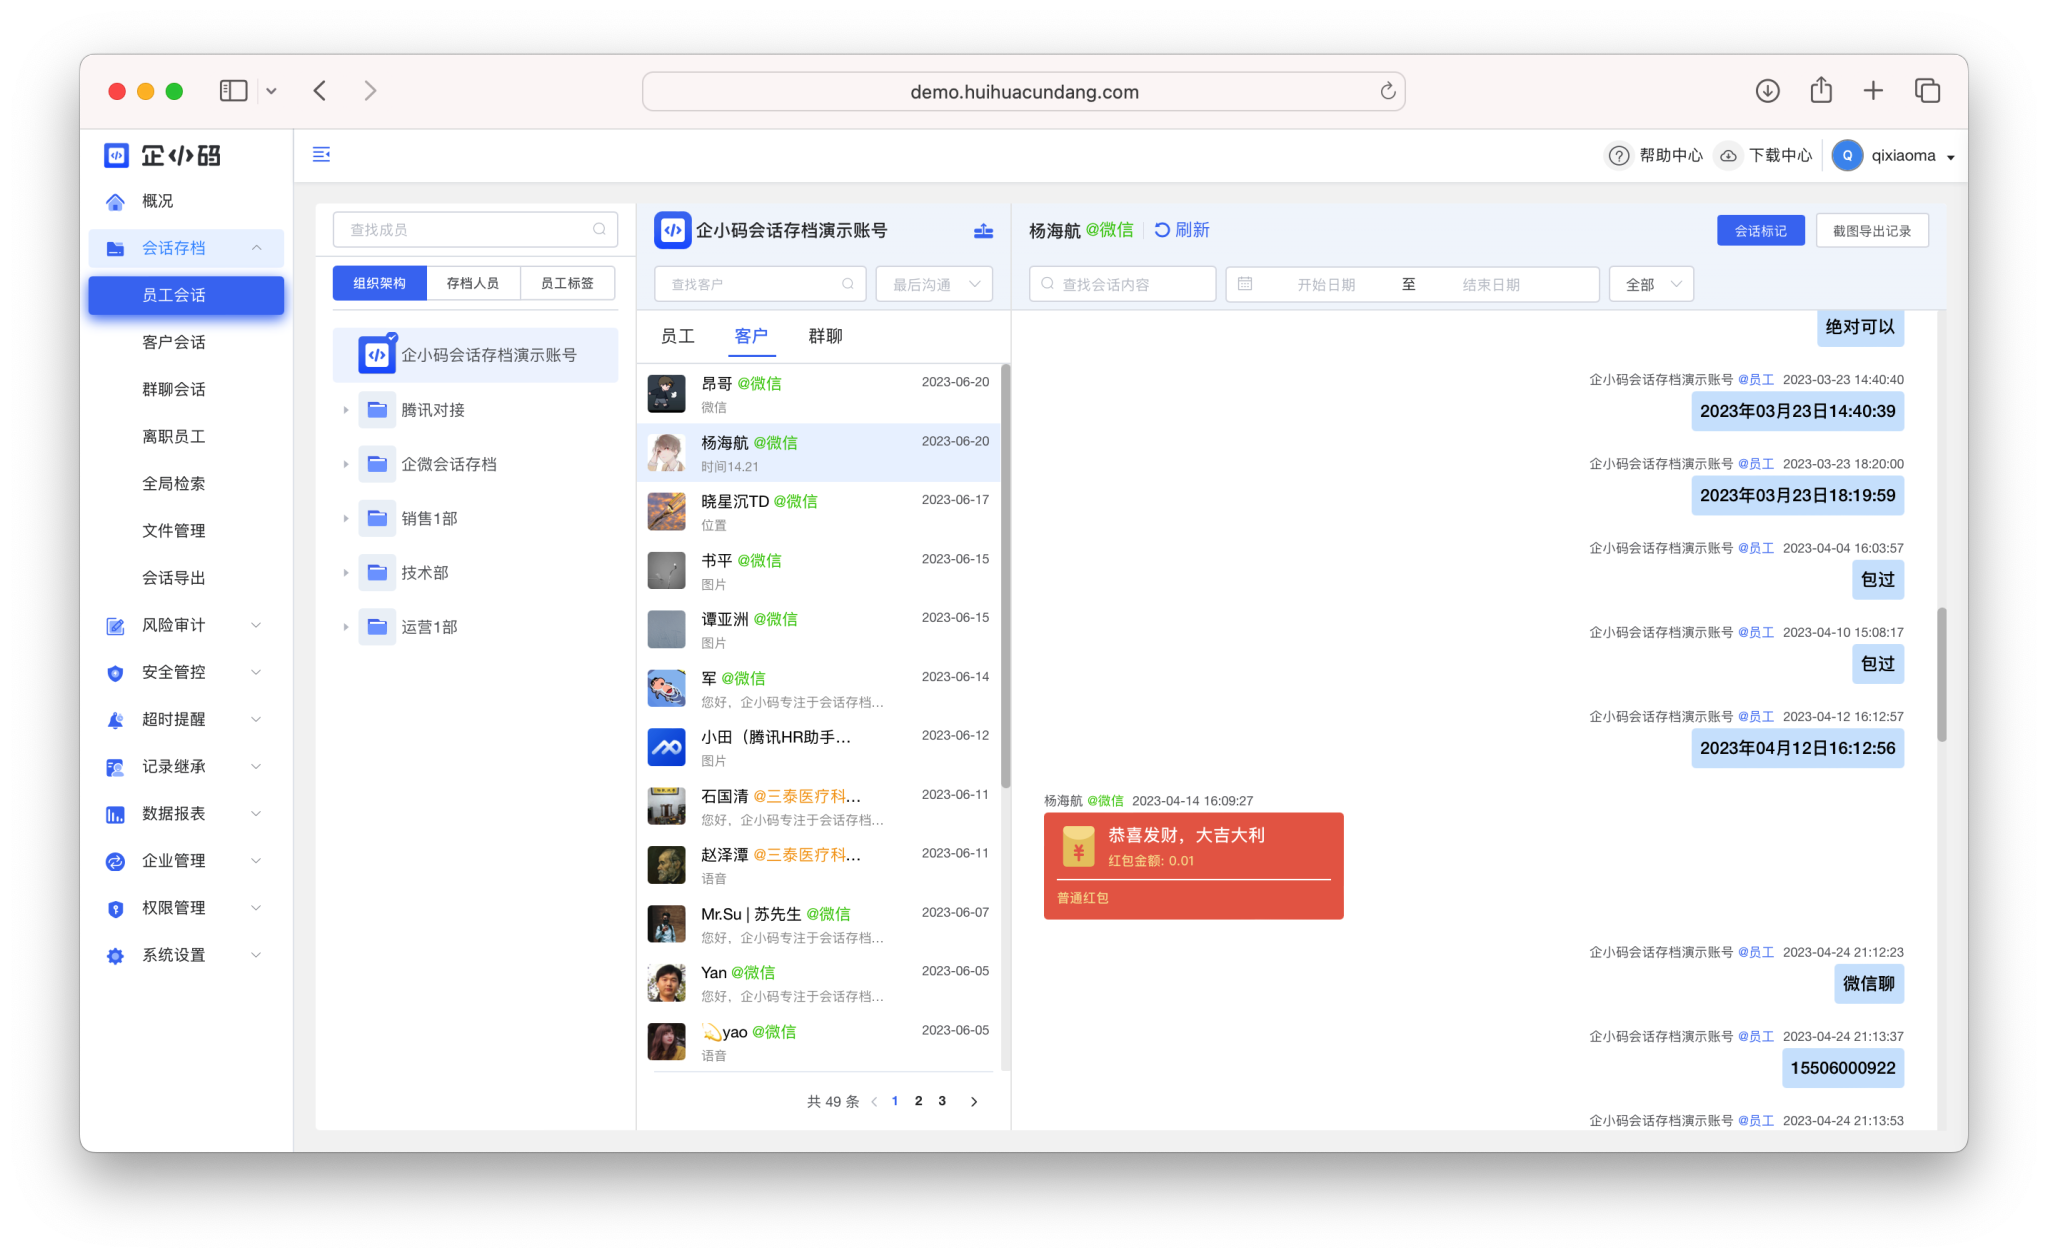Open 昂哥's avatar in the customer list
This screenshot has height=1258, width=2048.
(x=666, y=394)
